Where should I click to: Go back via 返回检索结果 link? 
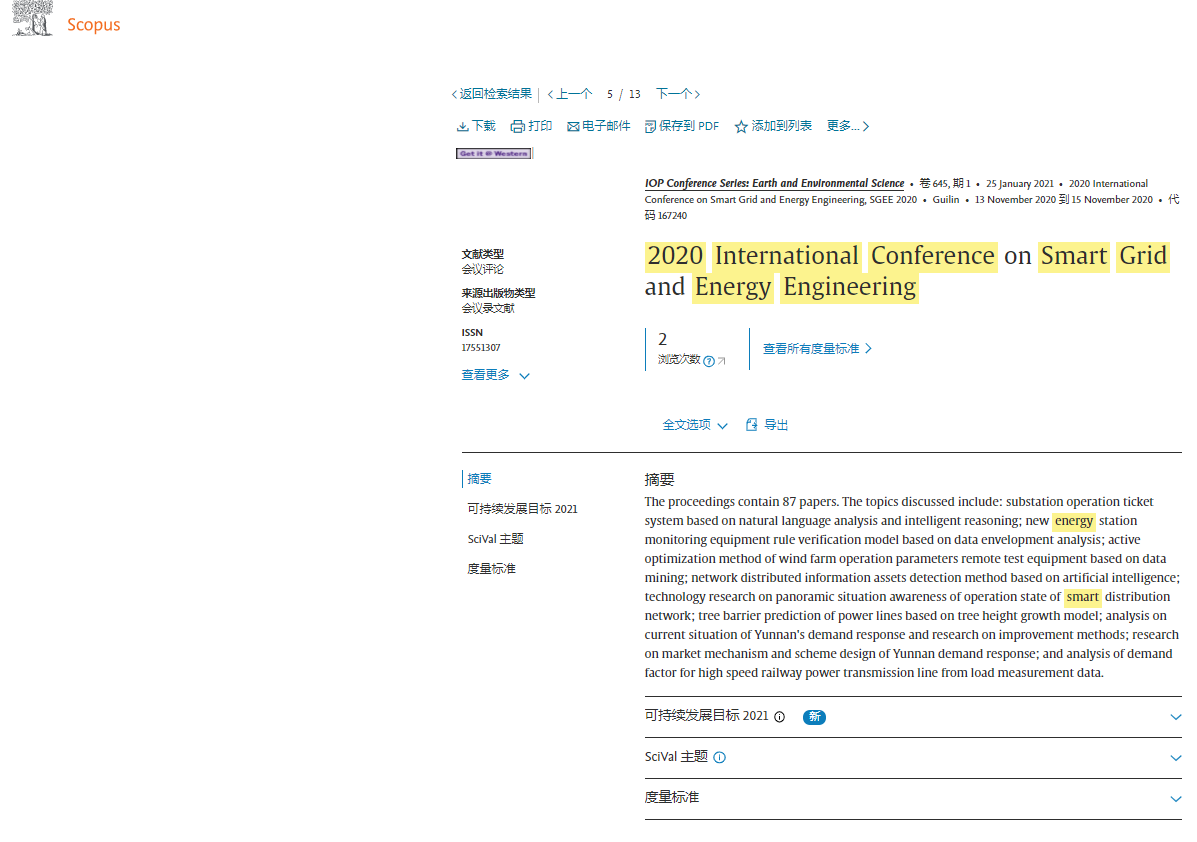pos(492,94)
